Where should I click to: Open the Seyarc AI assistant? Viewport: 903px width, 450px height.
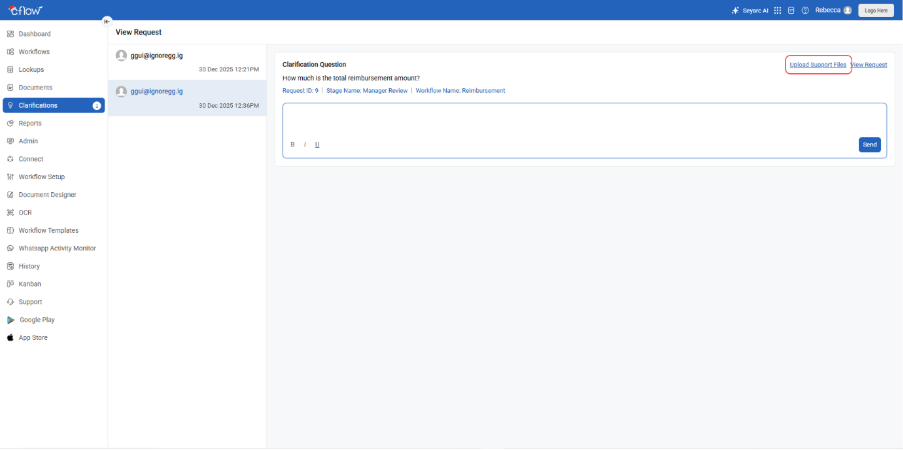[x=749, y=10]
